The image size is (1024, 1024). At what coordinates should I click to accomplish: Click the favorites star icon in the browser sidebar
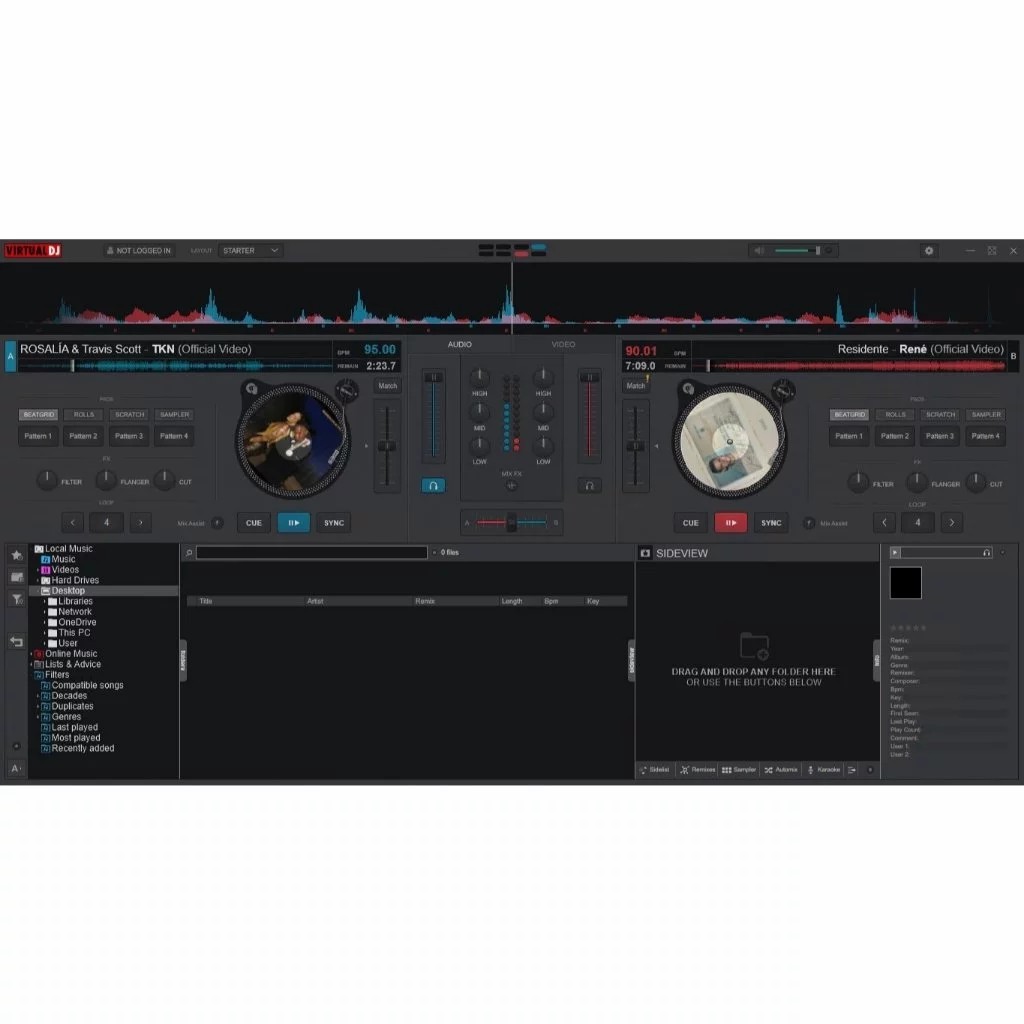(17, 555)
